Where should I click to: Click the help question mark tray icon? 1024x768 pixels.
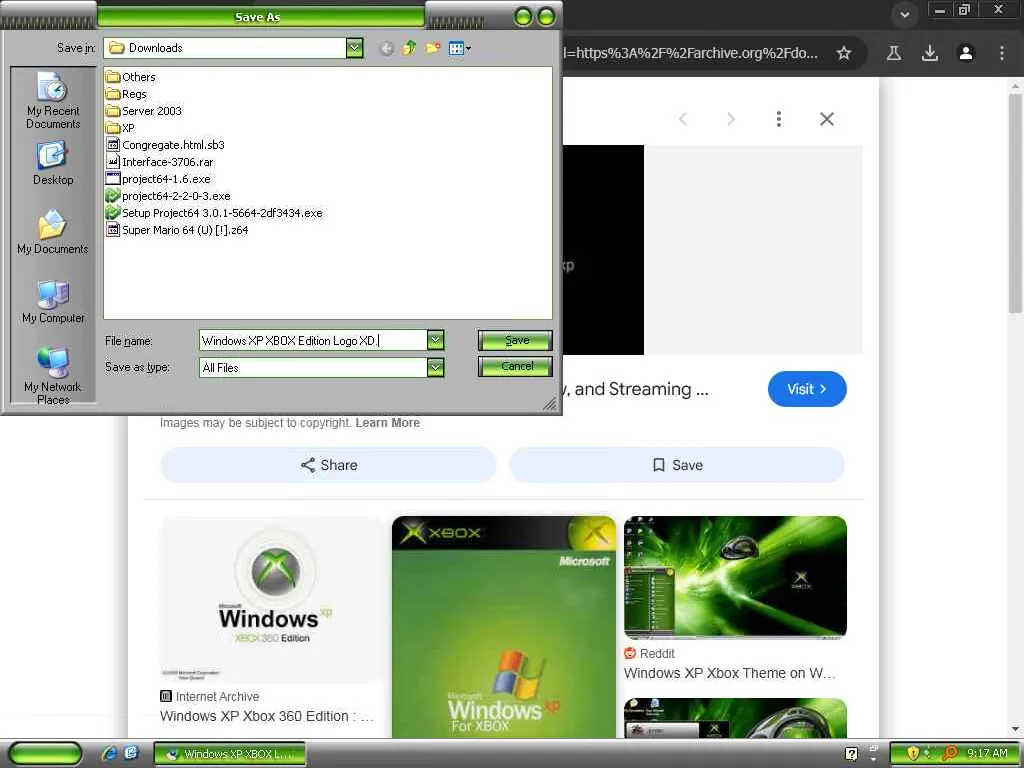pyautogui.click(x=851, y=754)
